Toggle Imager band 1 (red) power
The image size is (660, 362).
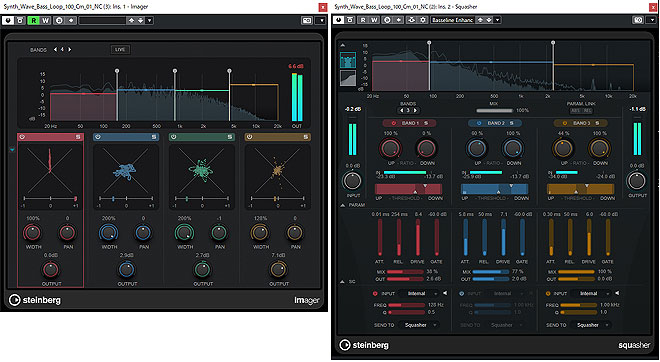[x=22, y=137]
